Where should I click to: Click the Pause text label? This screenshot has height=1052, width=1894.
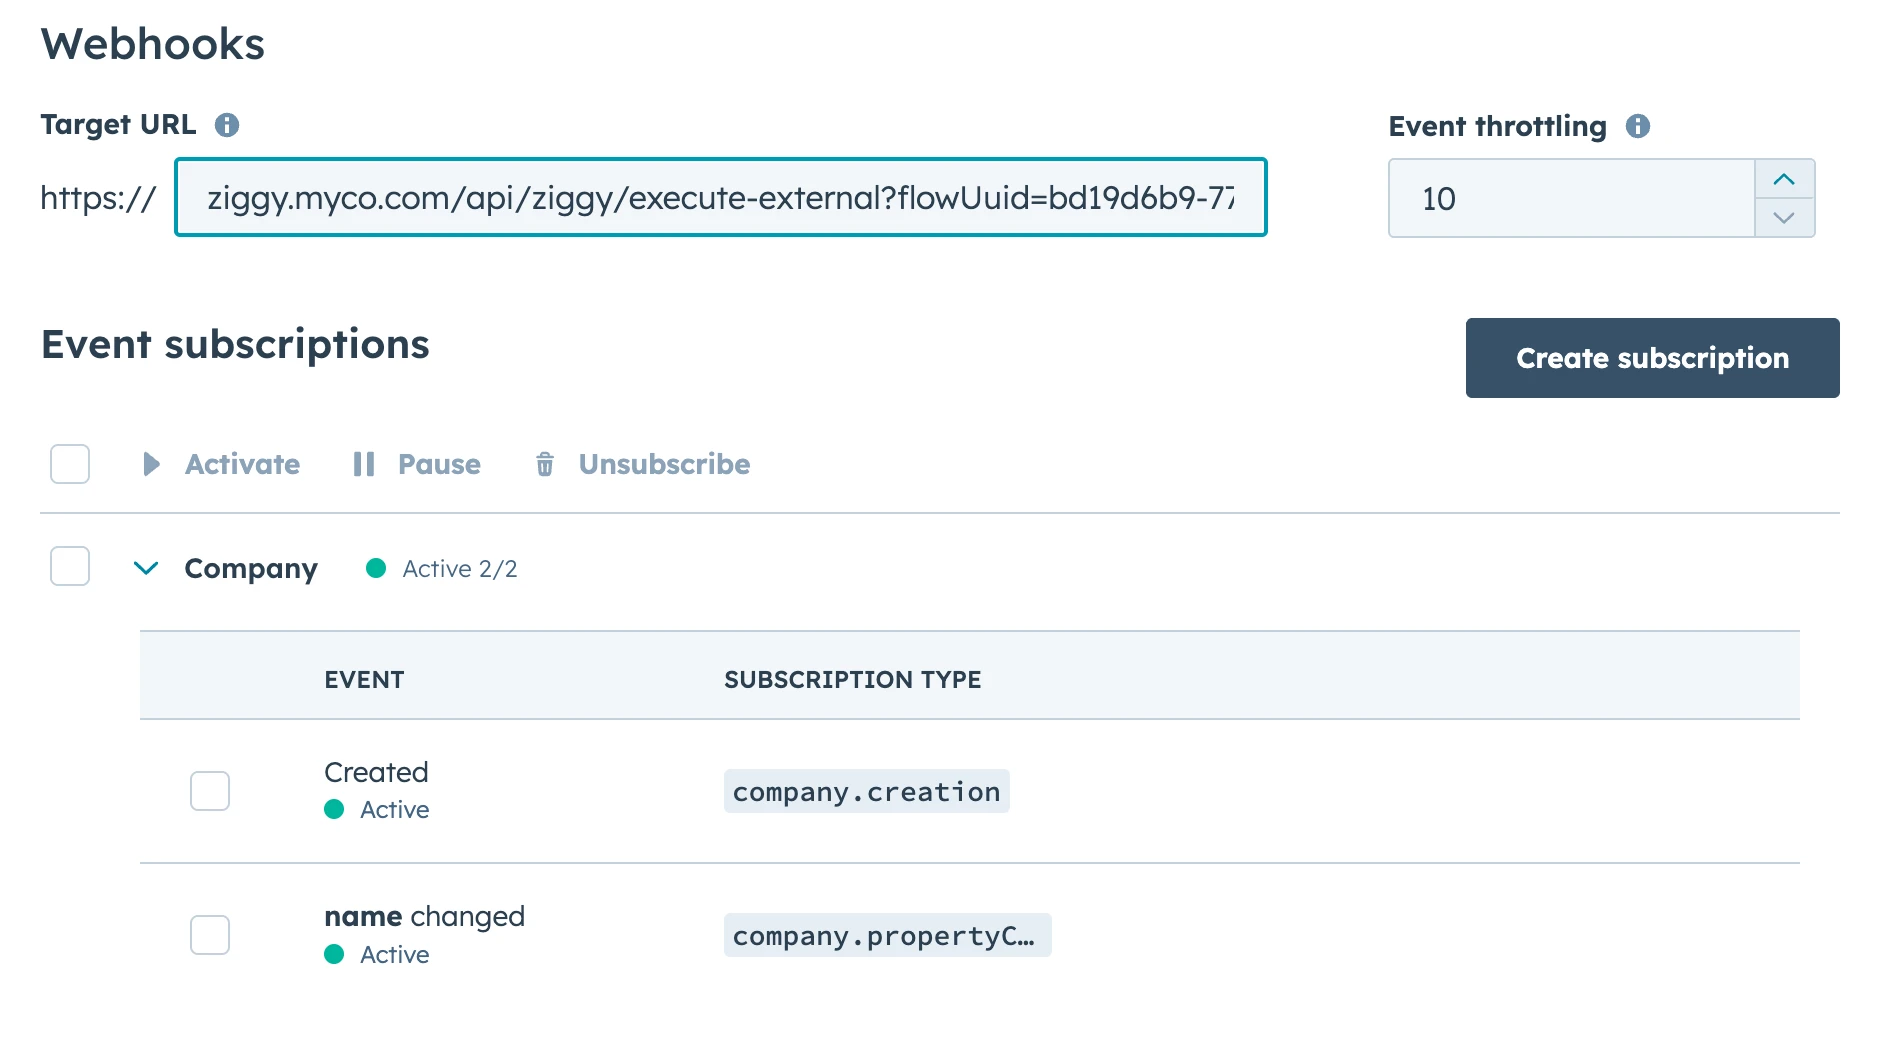point(439,464)
